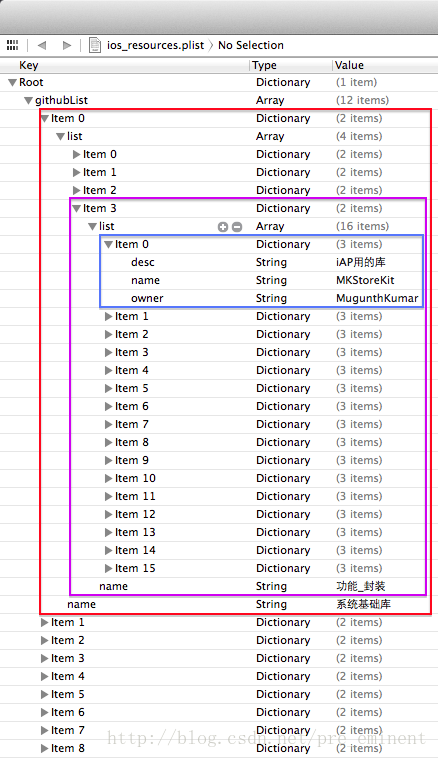The width and height of the screenshot is (438, 758).
Task: Expand Item 1 in the 4-item list
Action: coord(76,173)
